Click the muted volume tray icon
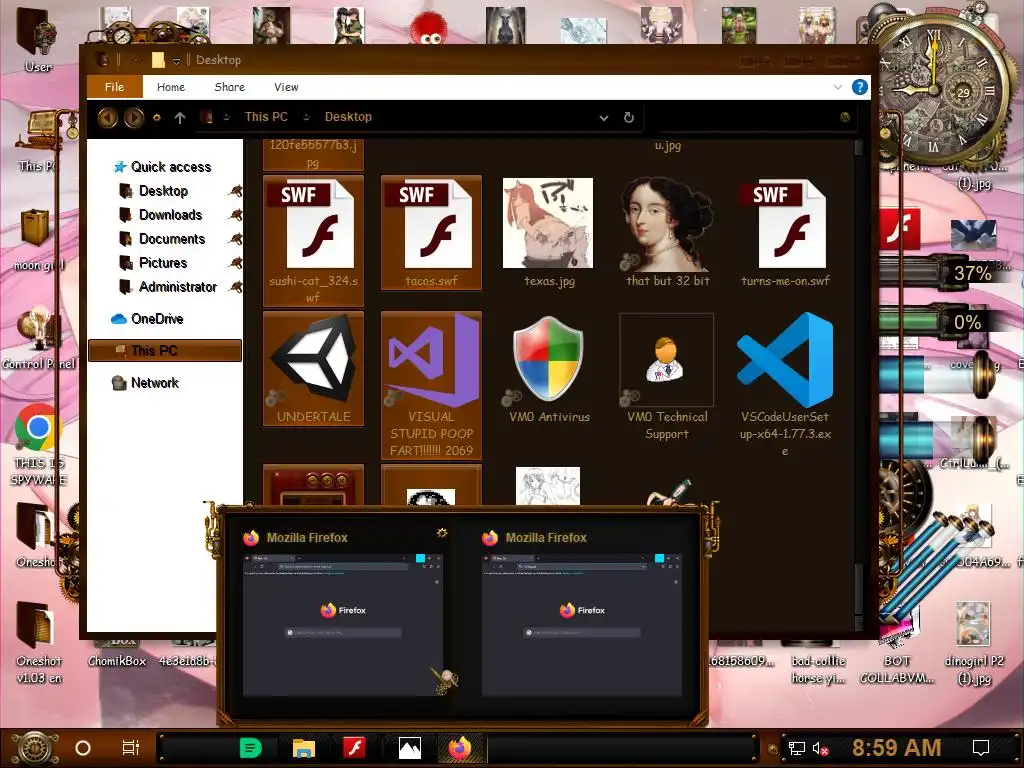 pos(820,748)
